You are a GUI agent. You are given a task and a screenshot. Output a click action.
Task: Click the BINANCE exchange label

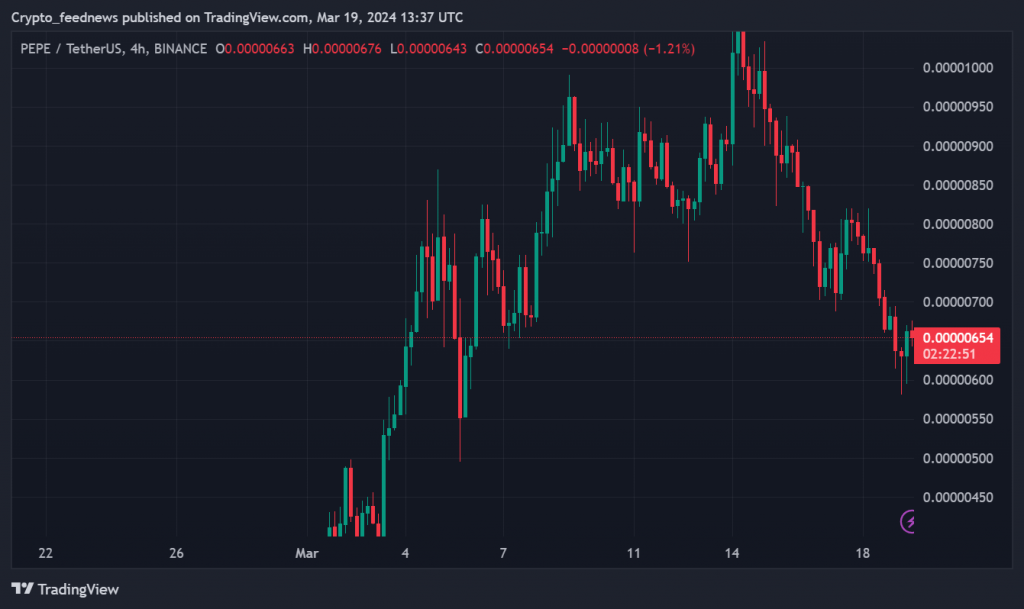coord(182,49)
